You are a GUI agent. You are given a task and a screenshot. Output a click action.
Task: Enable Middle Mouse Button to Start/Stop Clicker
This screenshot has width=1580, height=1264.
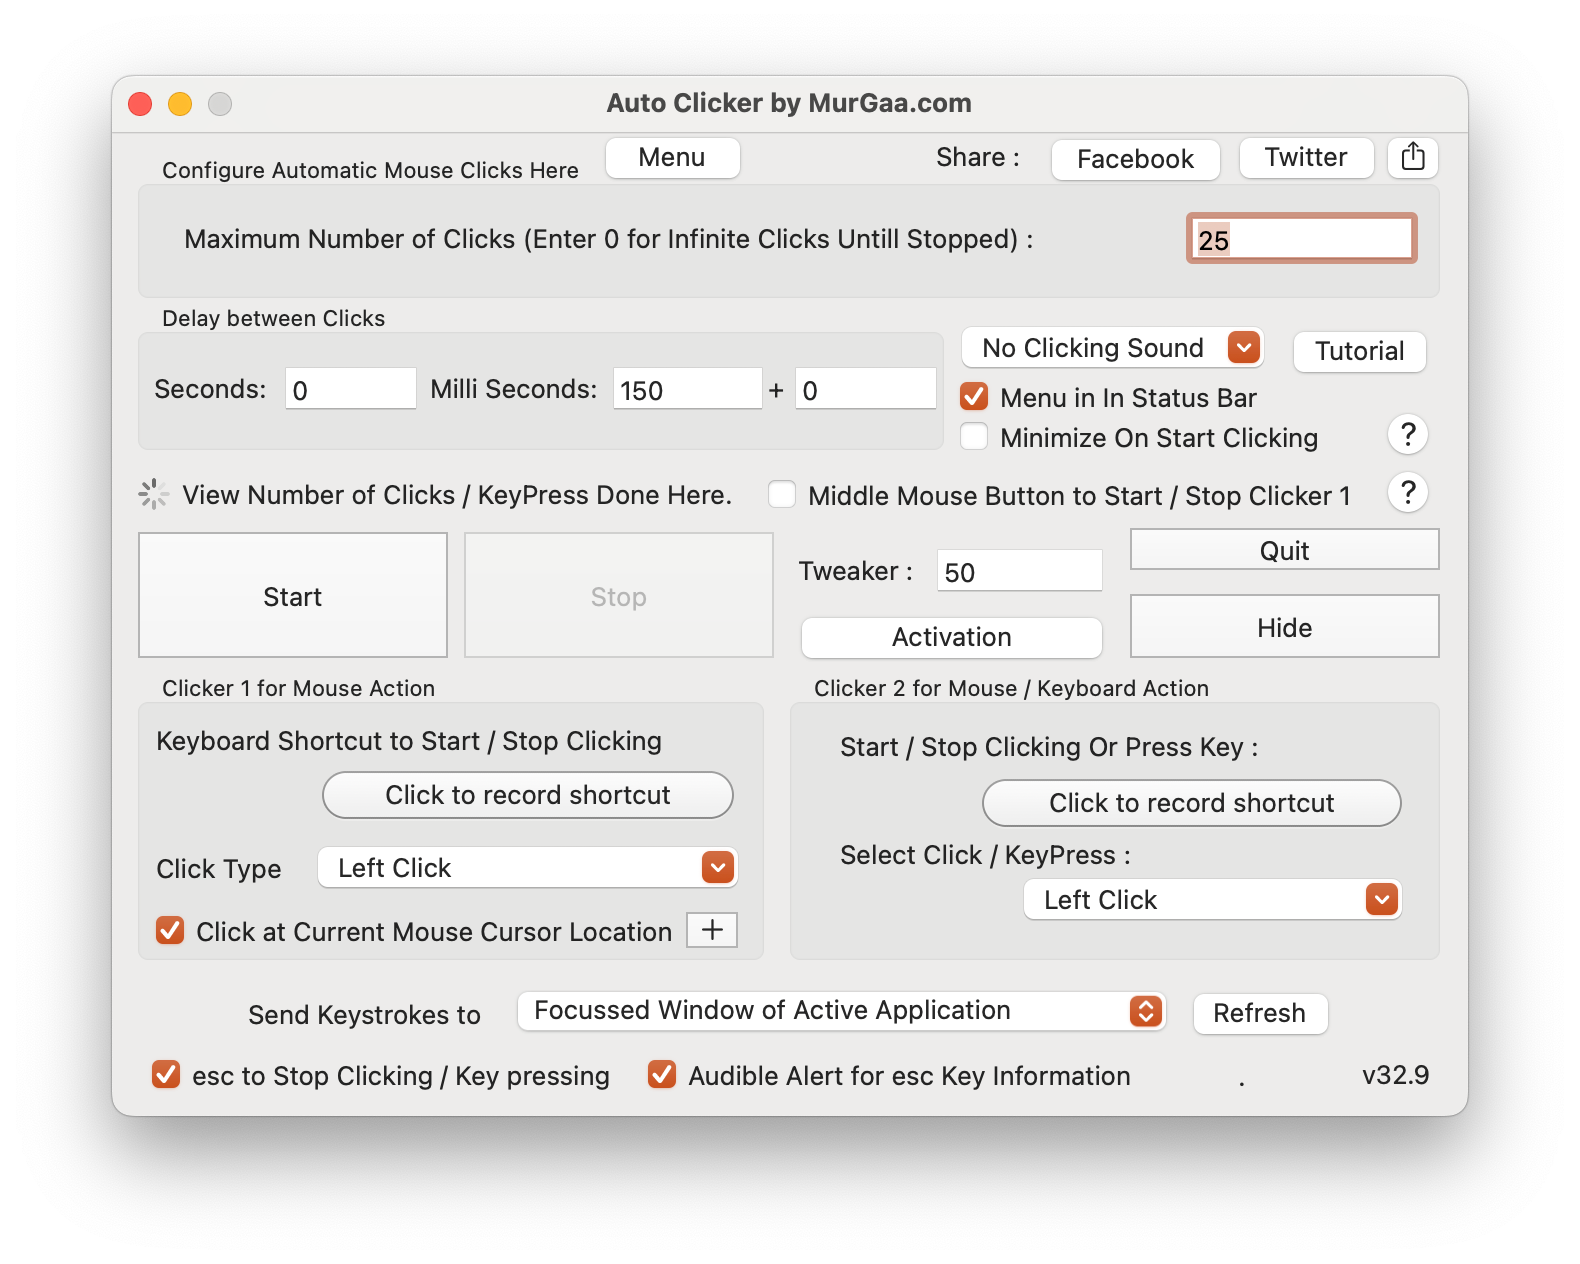pyautogui.click(x=782, y=494)
